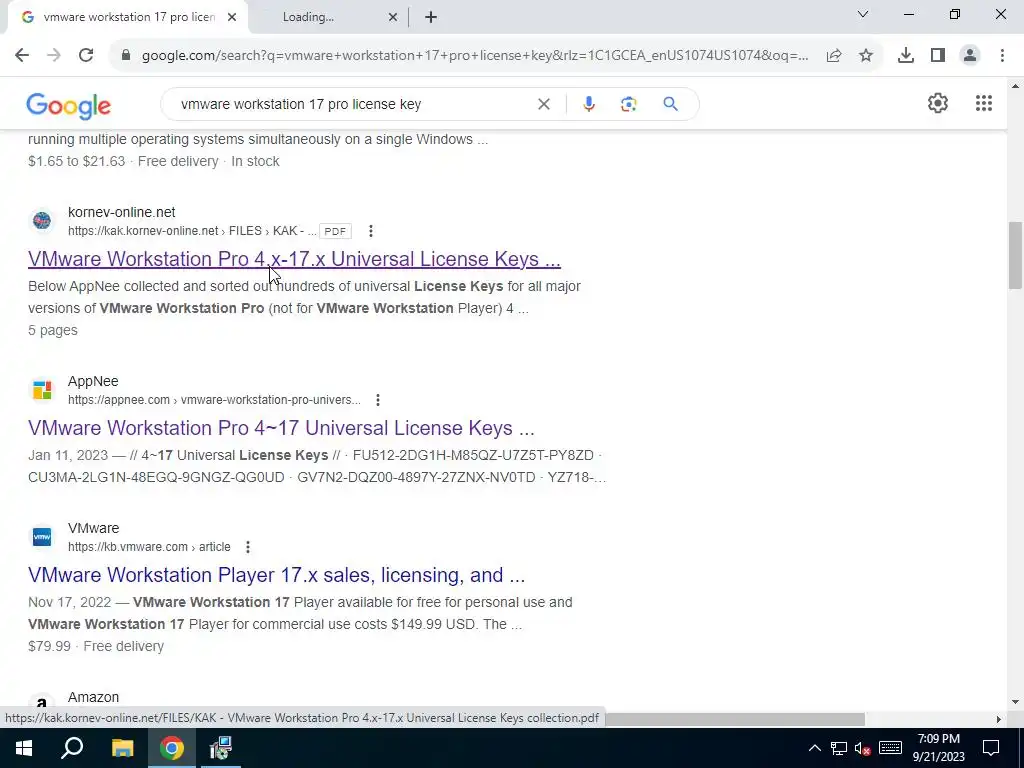Image resolution: width=1024 pixels, height=768 pixels.
Task: Click the kb.vmware.com article breadcrumb
Action: point(150,547)
